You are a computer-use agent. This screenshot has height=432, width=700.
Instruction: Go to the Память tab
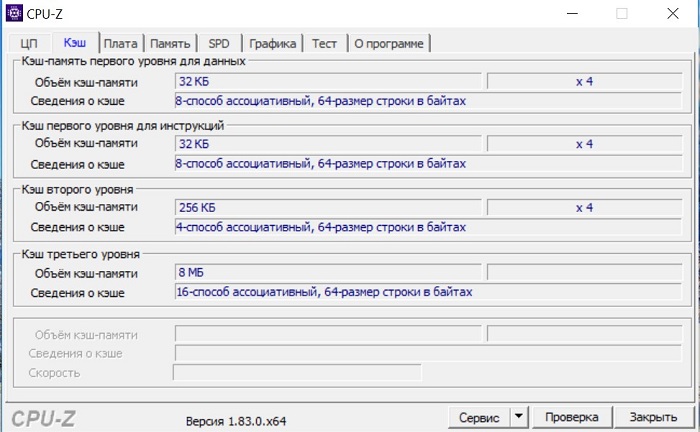point(170,43)
